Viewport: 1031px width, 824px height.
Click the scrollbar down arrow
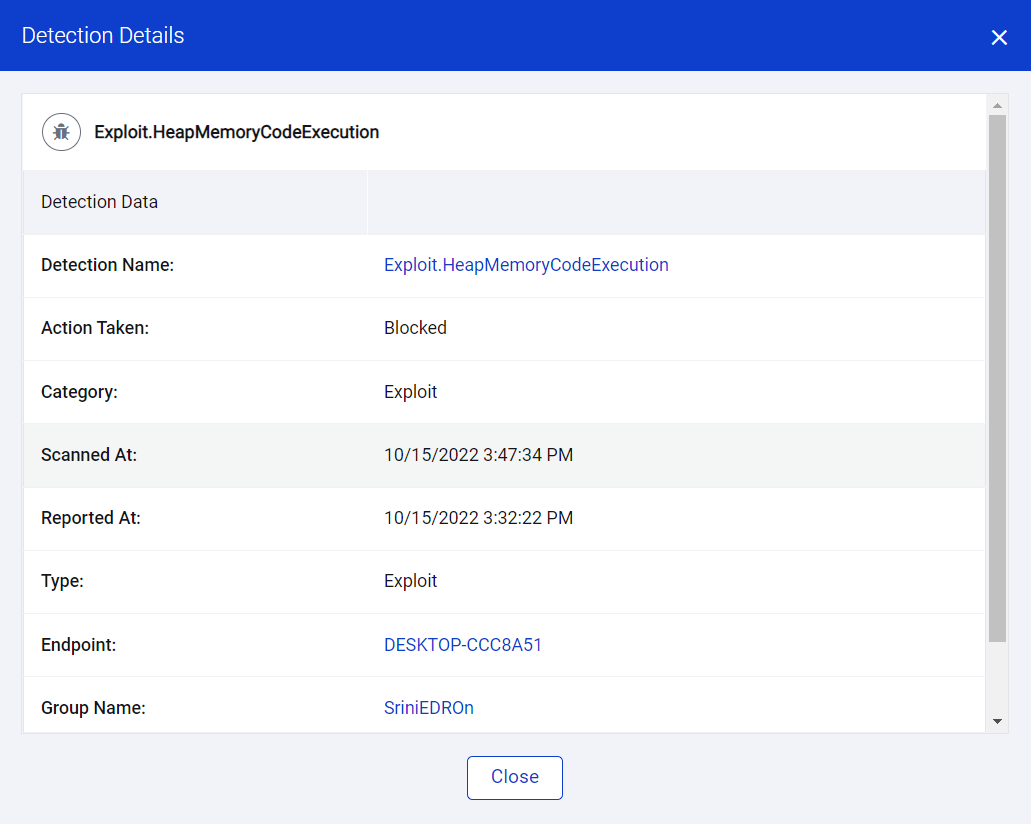pos(997,719)
